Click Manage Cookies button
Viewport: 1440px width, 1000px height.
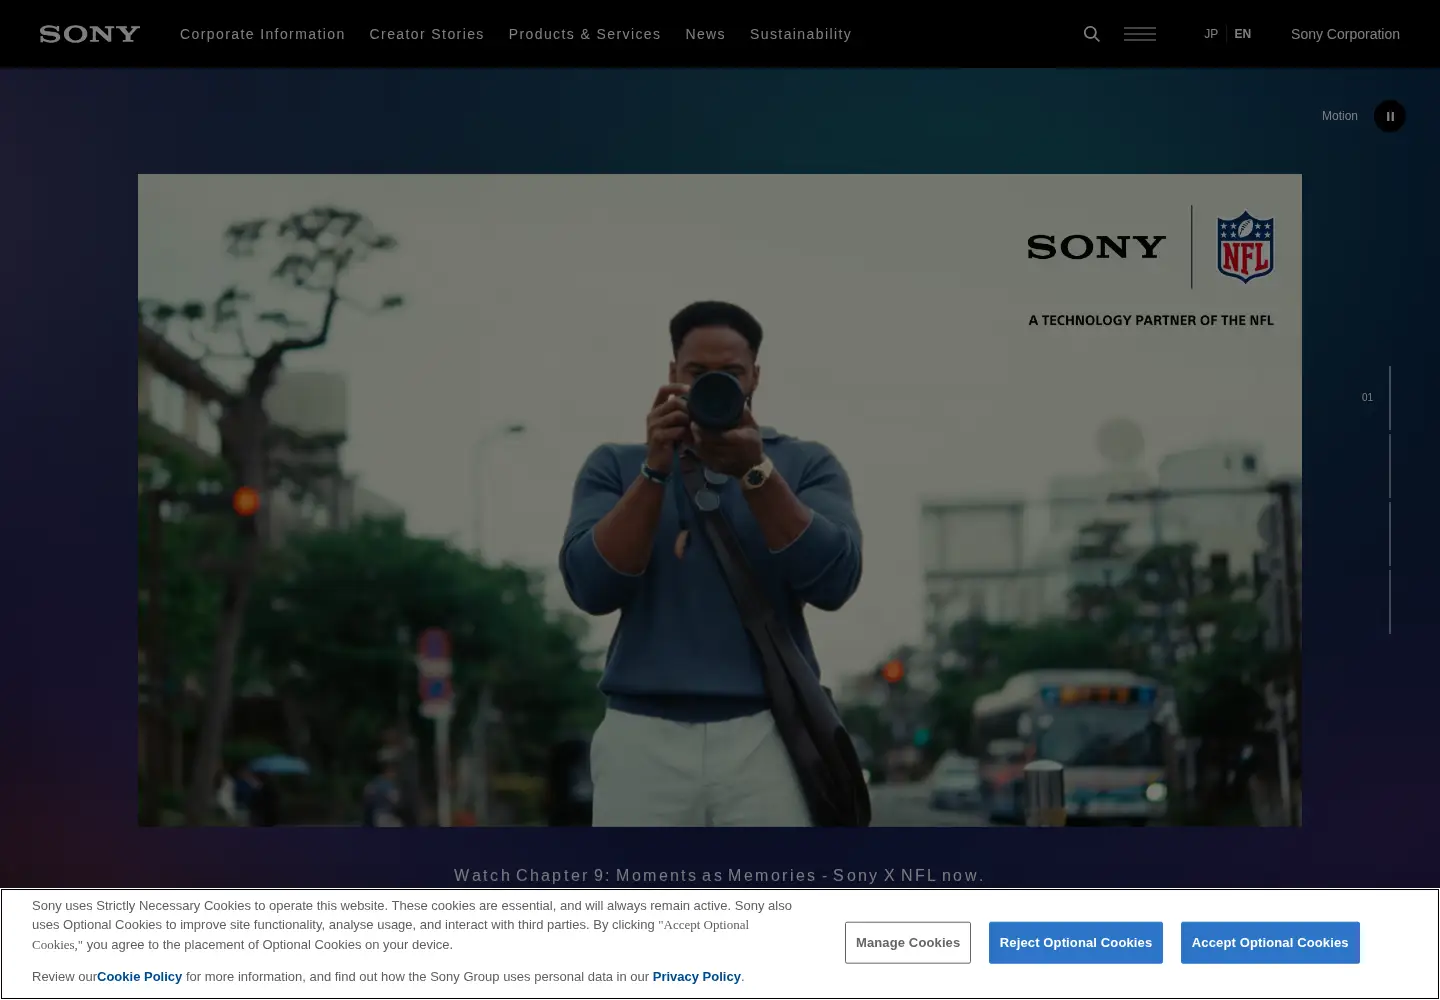coord(908,943)
